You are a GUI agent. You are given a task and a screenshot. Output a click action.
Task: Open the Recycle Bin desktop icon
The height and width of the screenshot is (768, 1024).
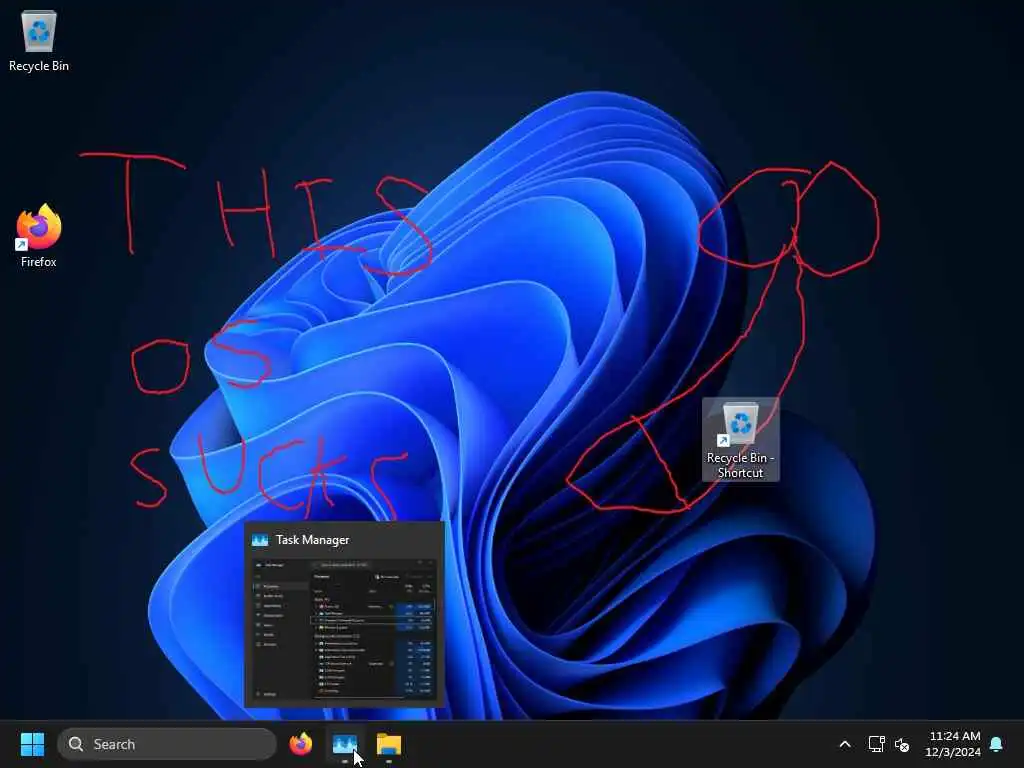tap(39, 41)
